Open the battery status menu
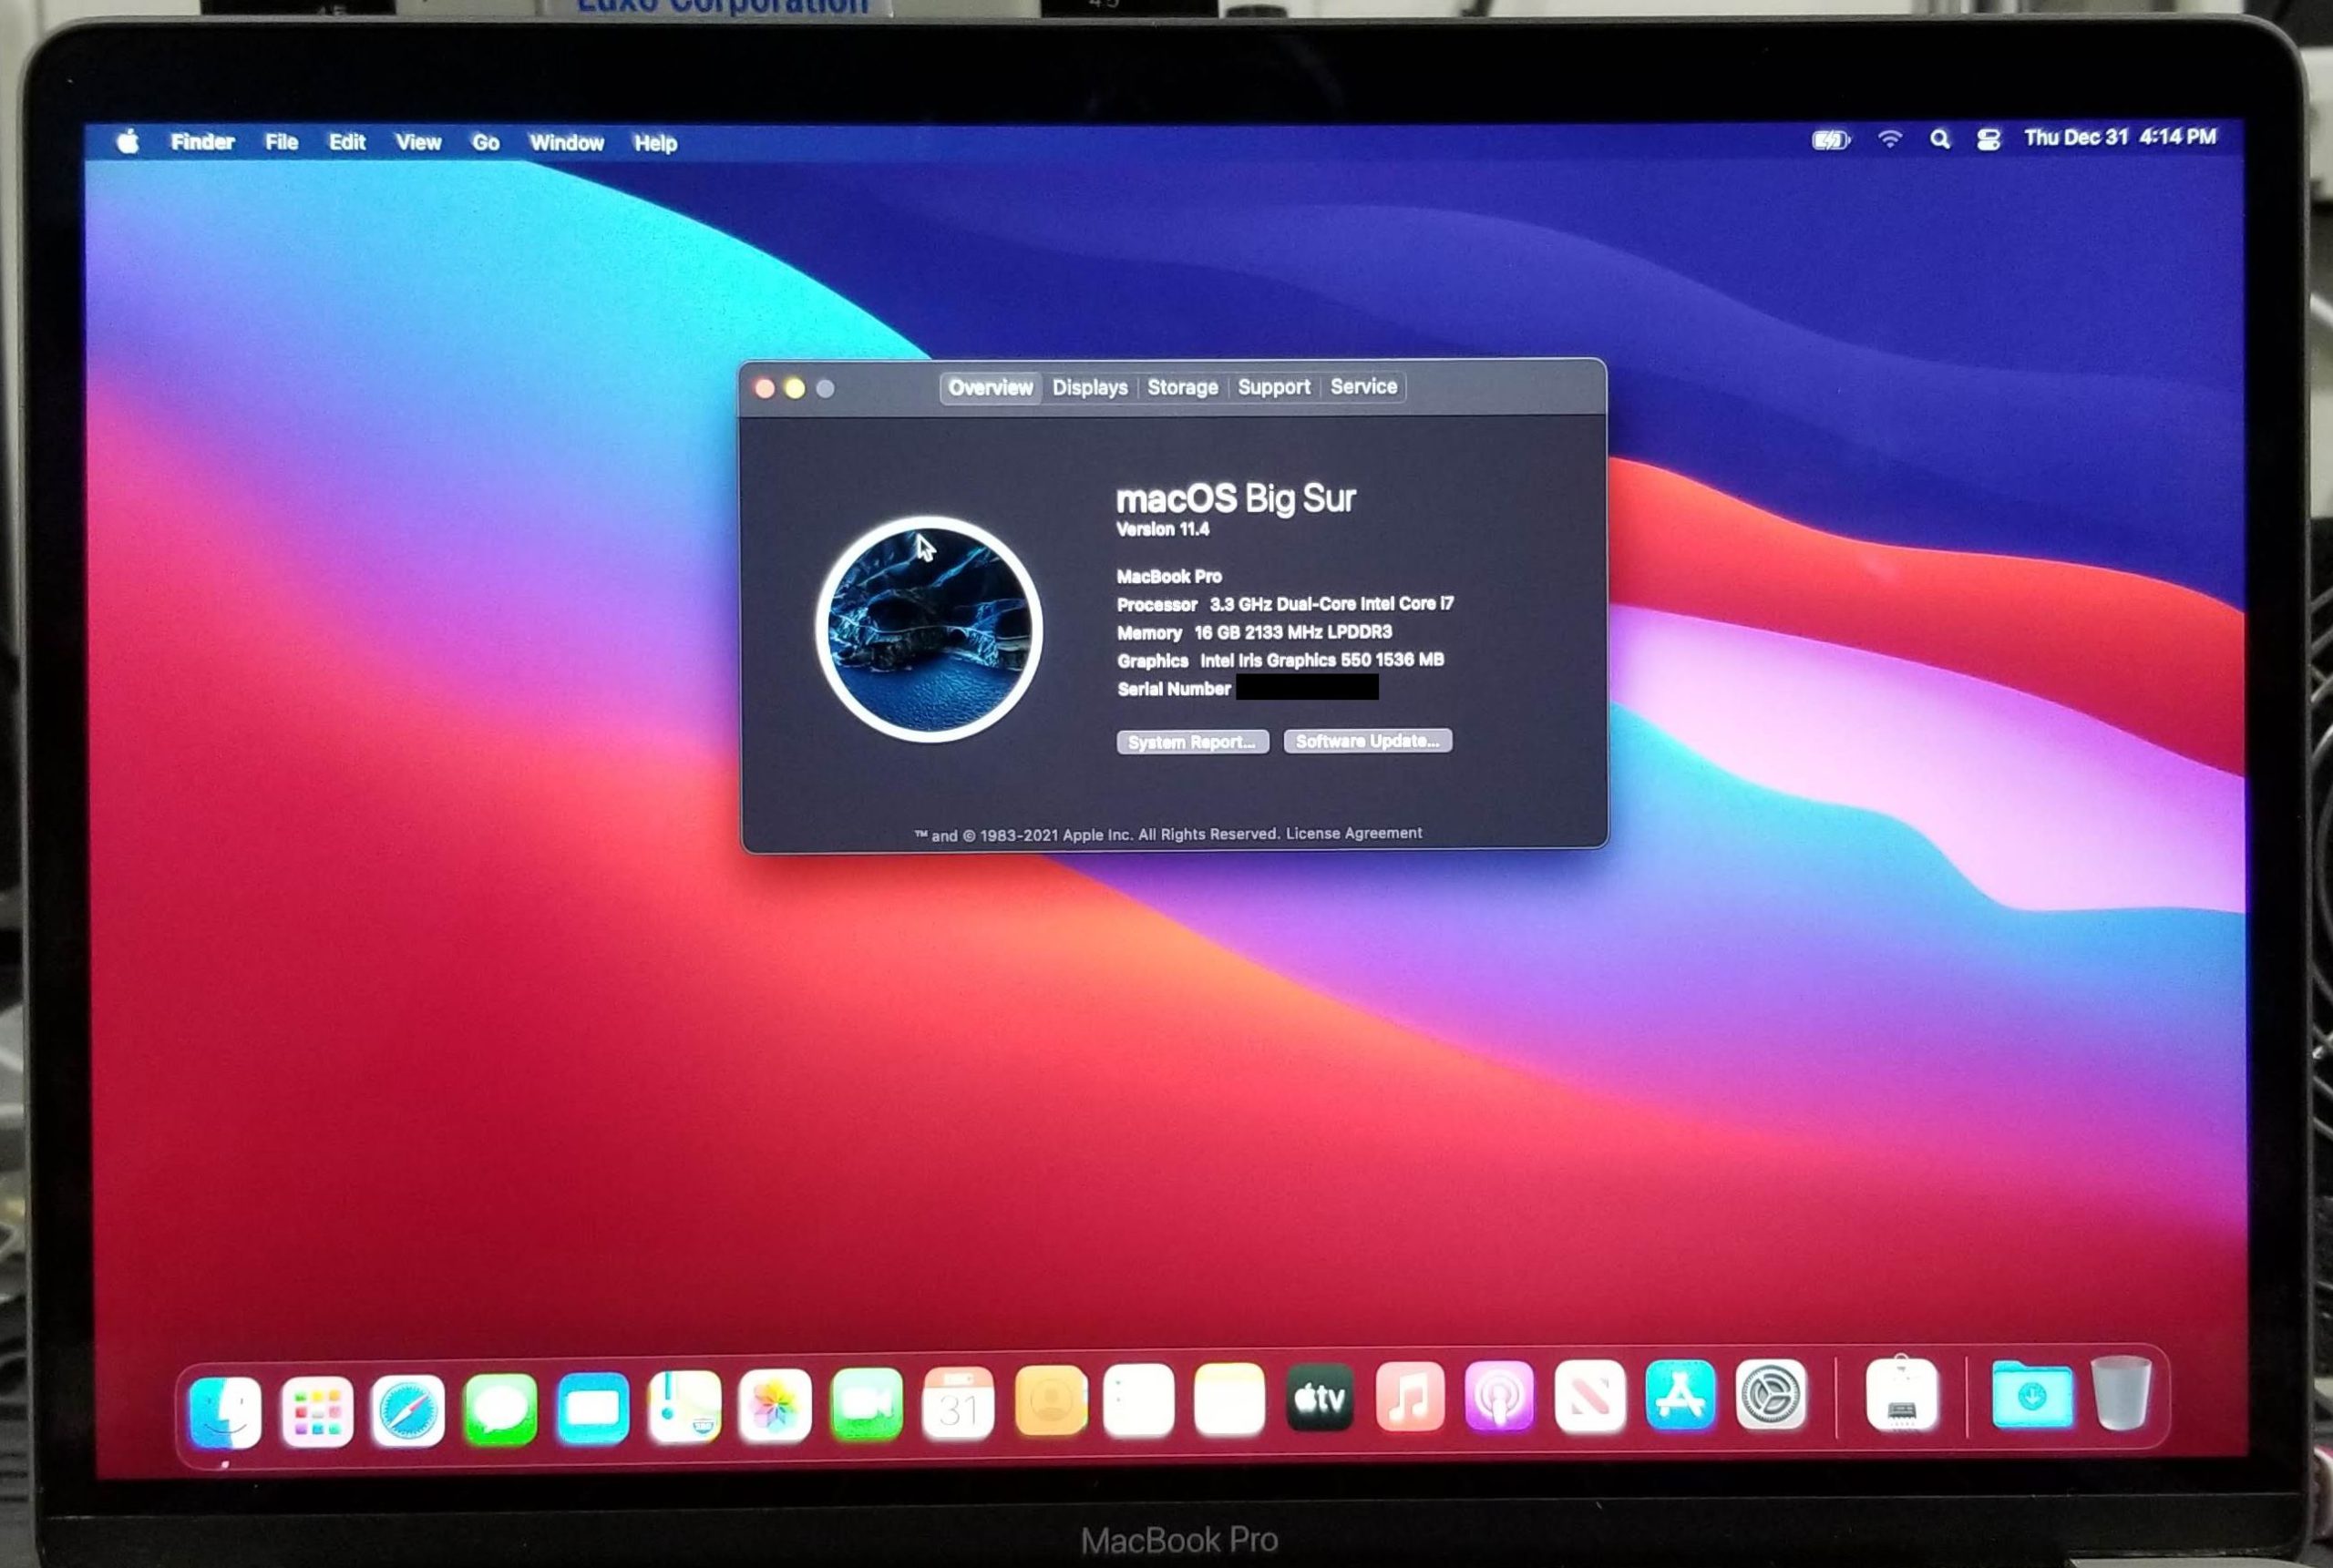Screen dimensions: 2333x1568 tap(1830, 140)
